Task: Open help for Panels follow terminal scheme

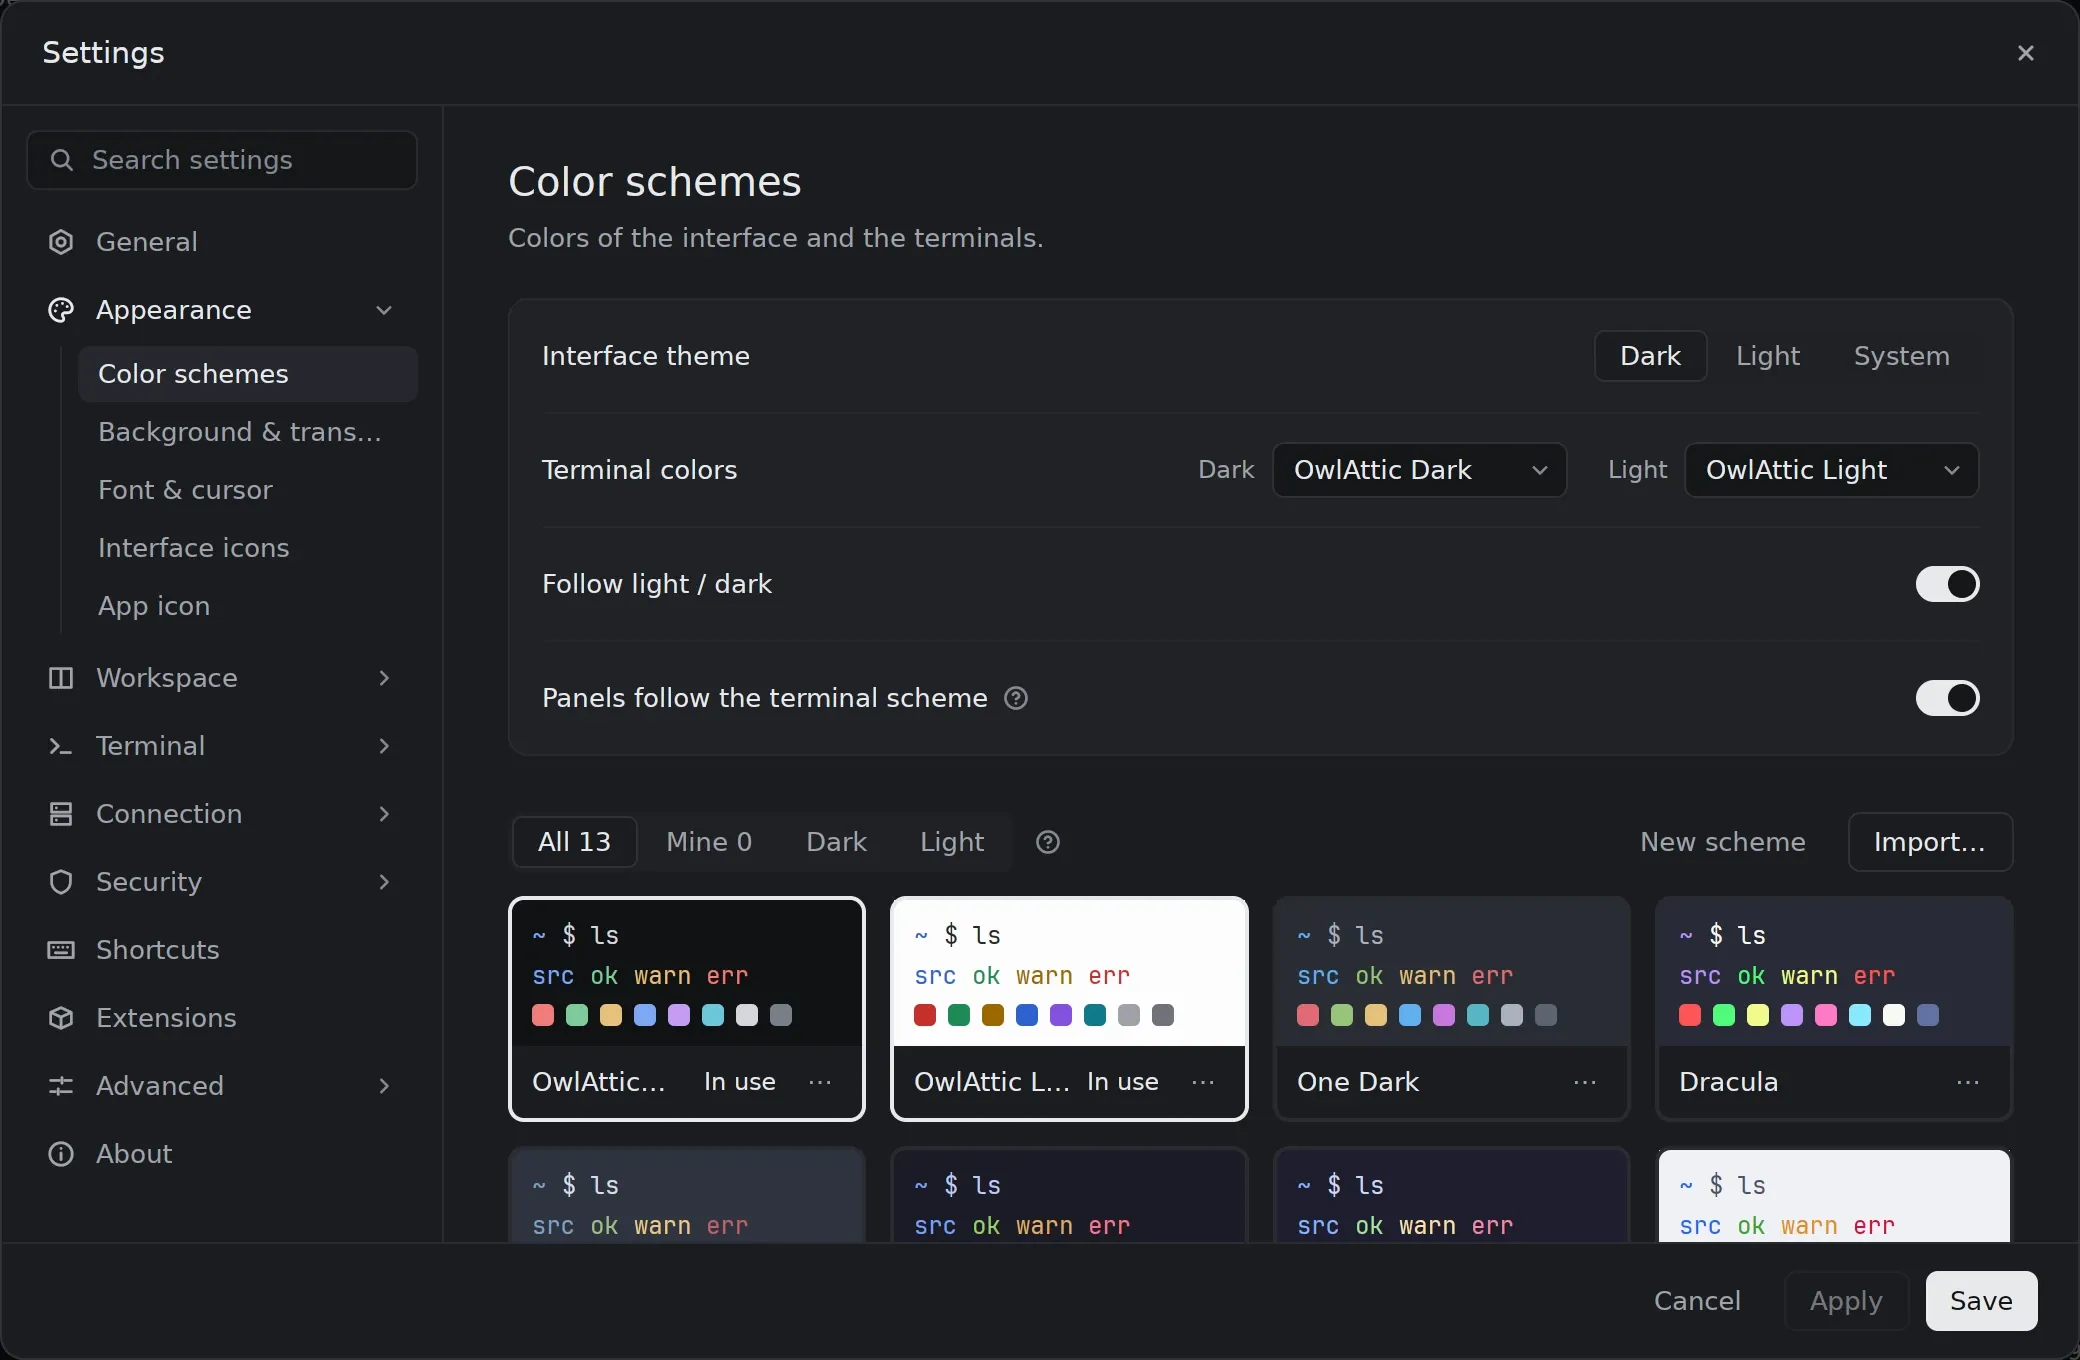Action: 1016,698
